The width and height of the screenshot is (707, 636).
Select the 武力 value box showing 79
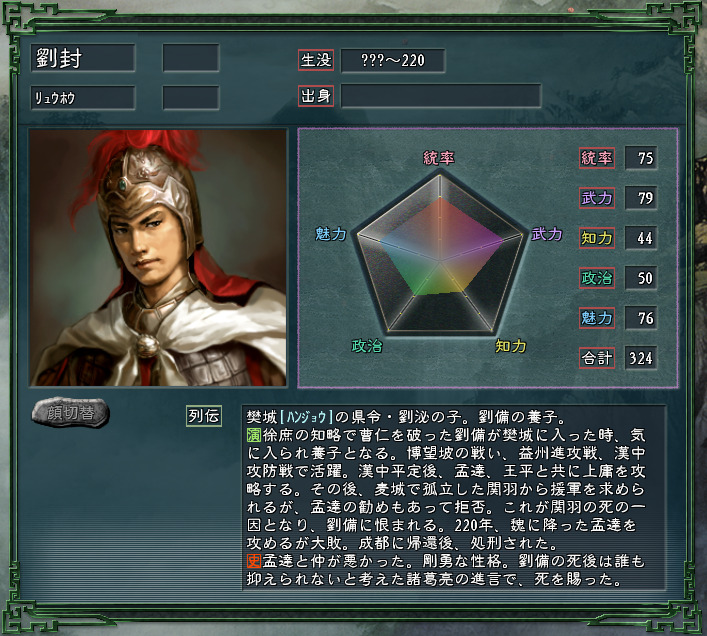point(641,198)
